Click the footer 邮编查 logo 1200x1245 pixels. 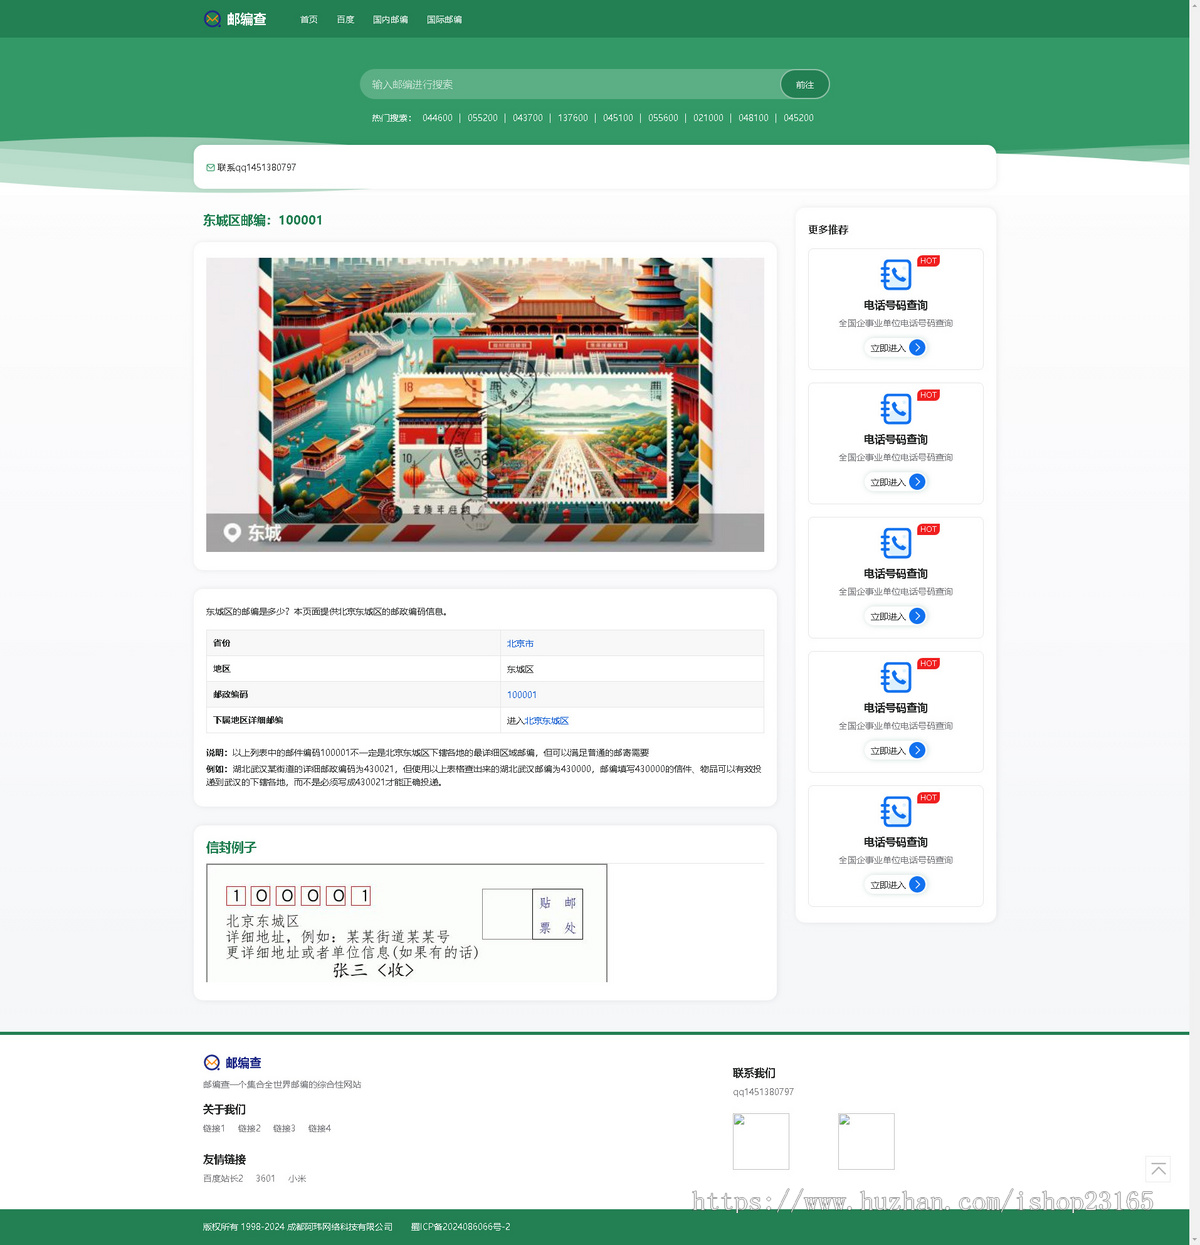pos(233,1063)
